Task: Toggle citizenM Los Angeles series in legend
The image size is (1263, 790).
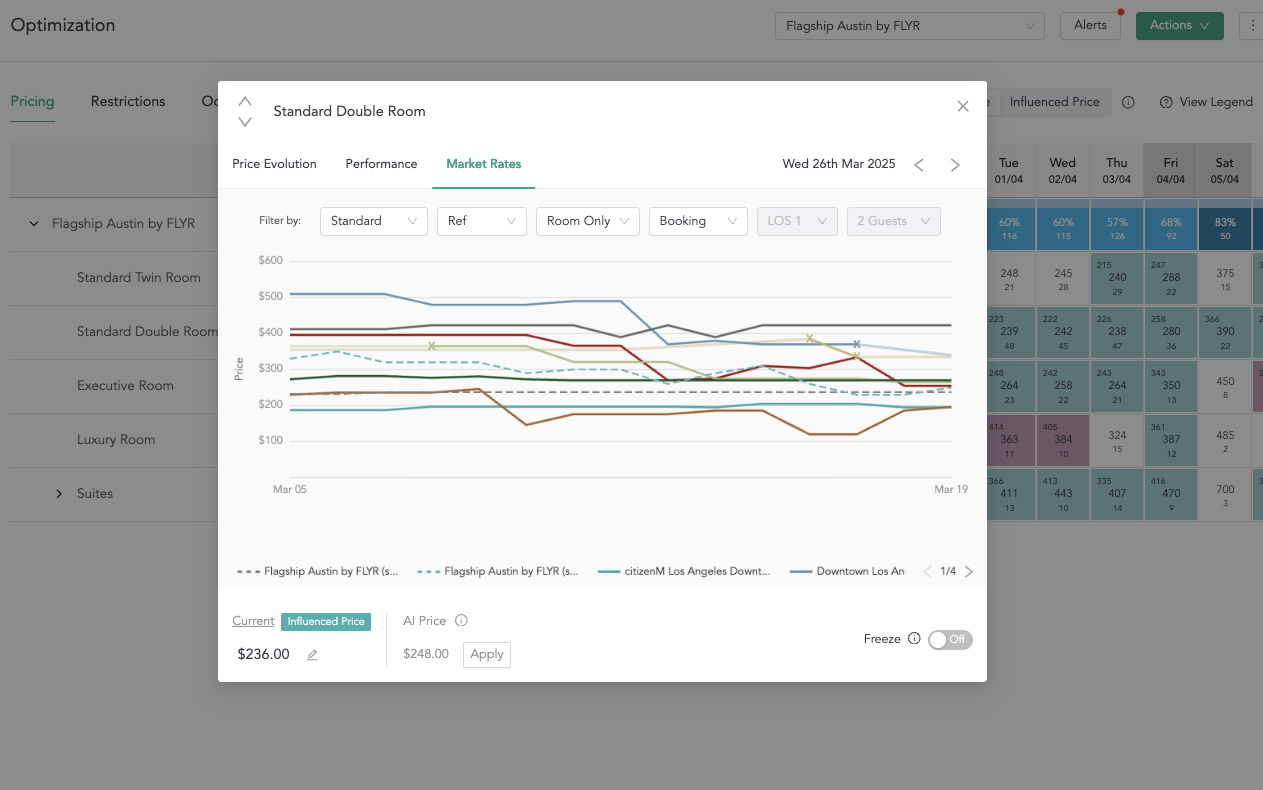Action: click(x=685, y=572)
